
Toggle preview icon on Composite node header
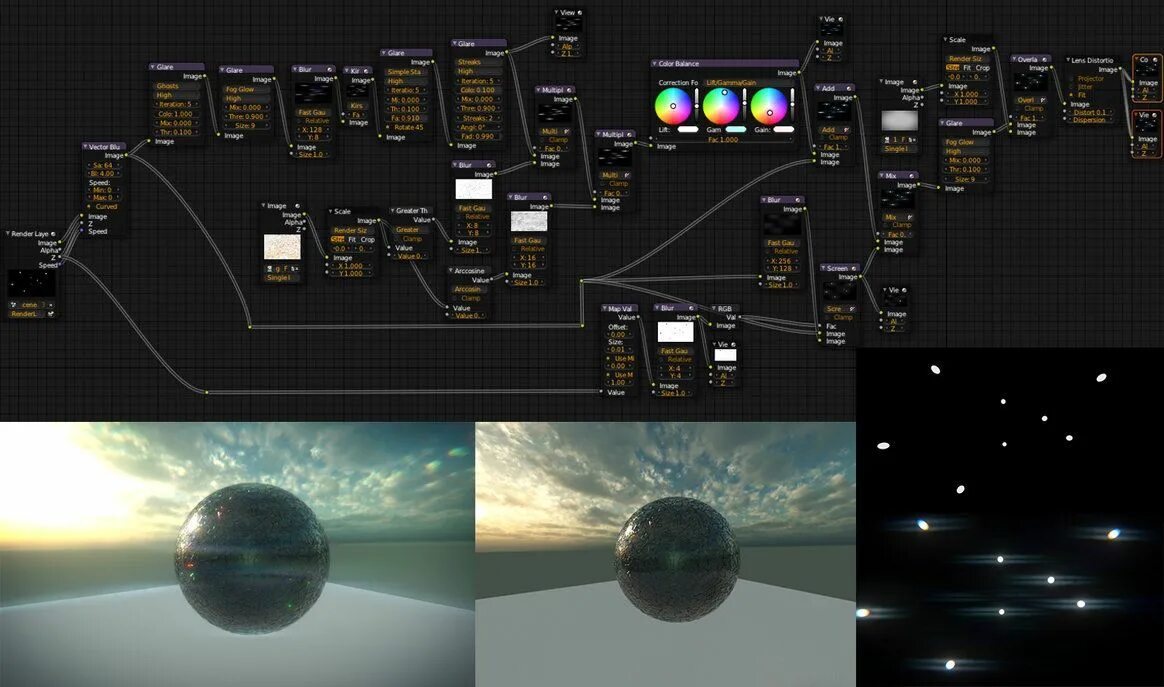pyautogui.click(x=1154, y=59)
